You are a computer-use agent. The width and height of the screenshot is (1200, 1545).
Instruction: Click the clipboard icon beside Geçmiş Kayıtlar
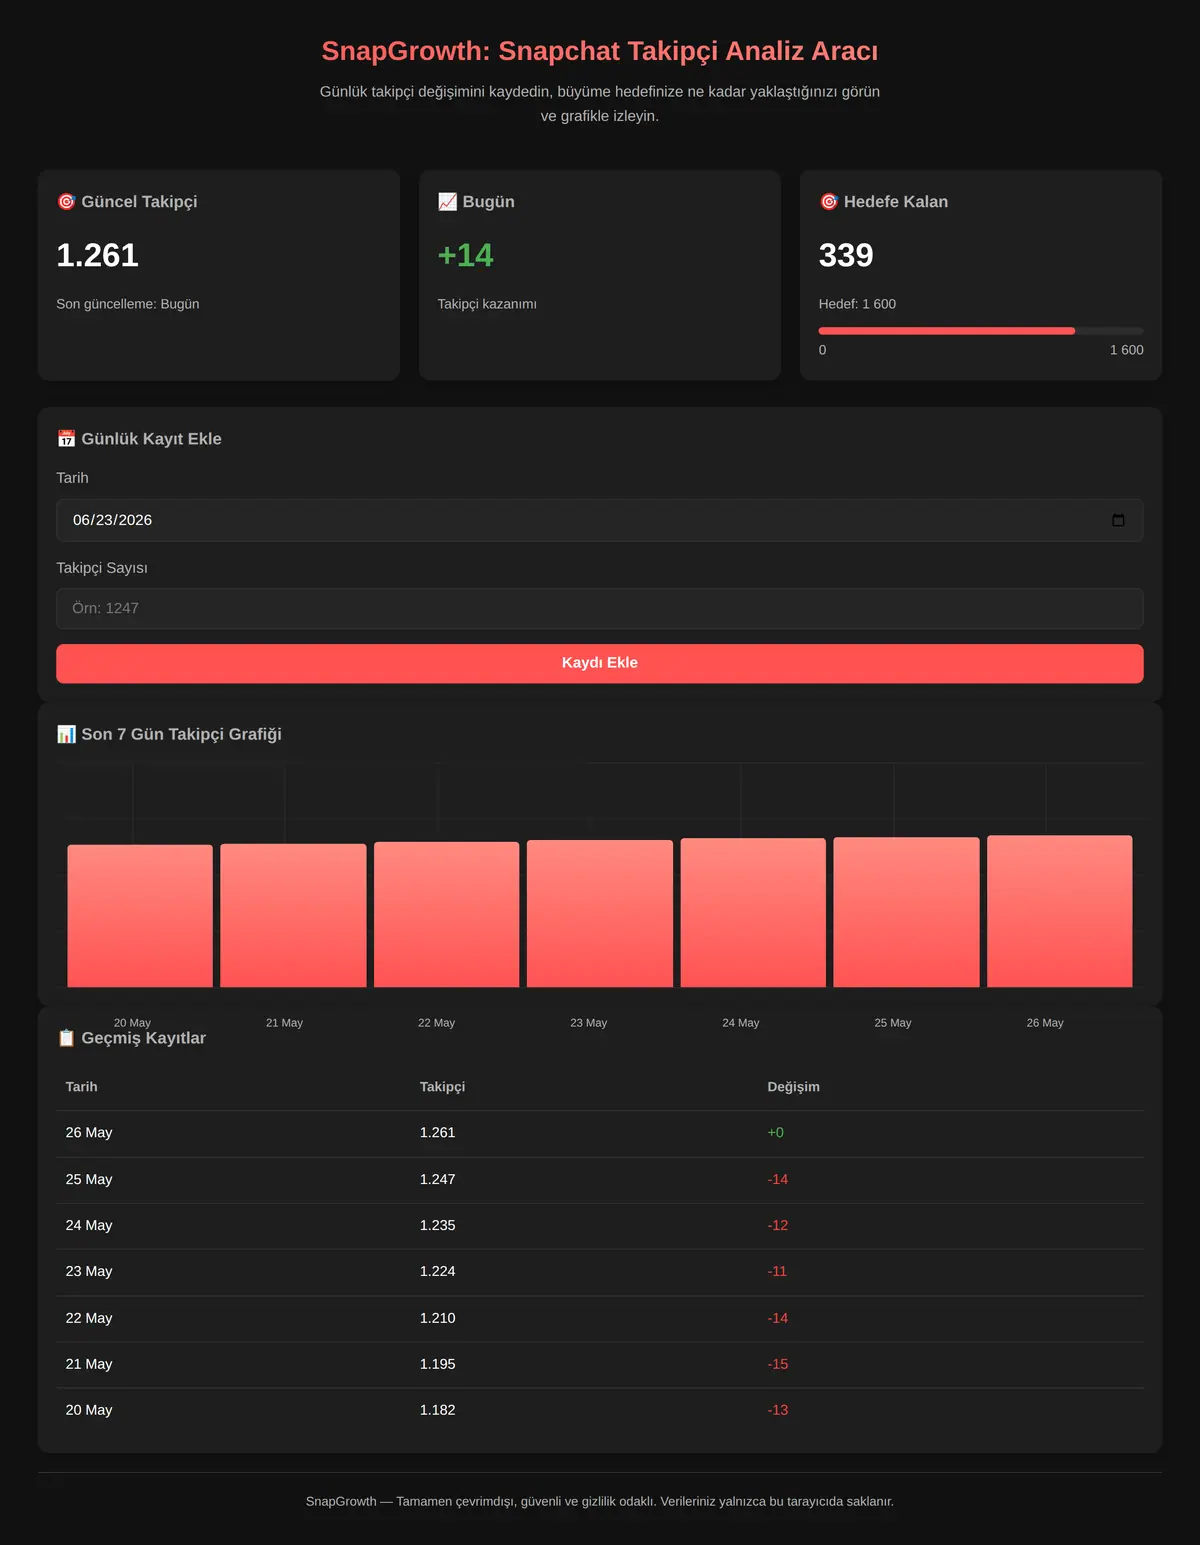[x=66, y=1038]
